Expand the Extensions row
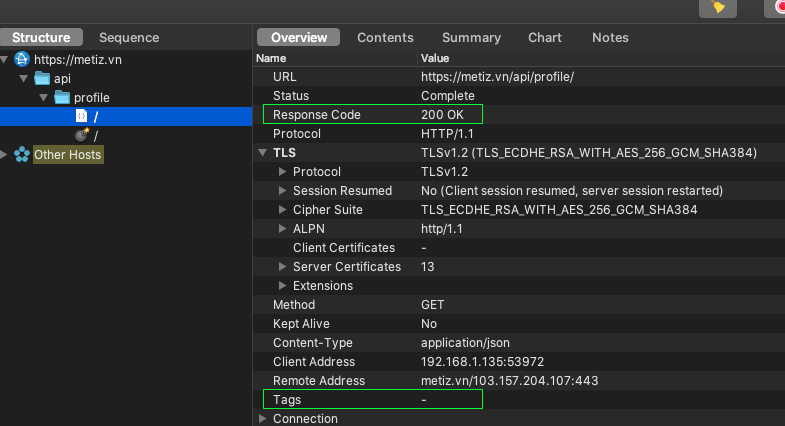 tap(282, 286)
